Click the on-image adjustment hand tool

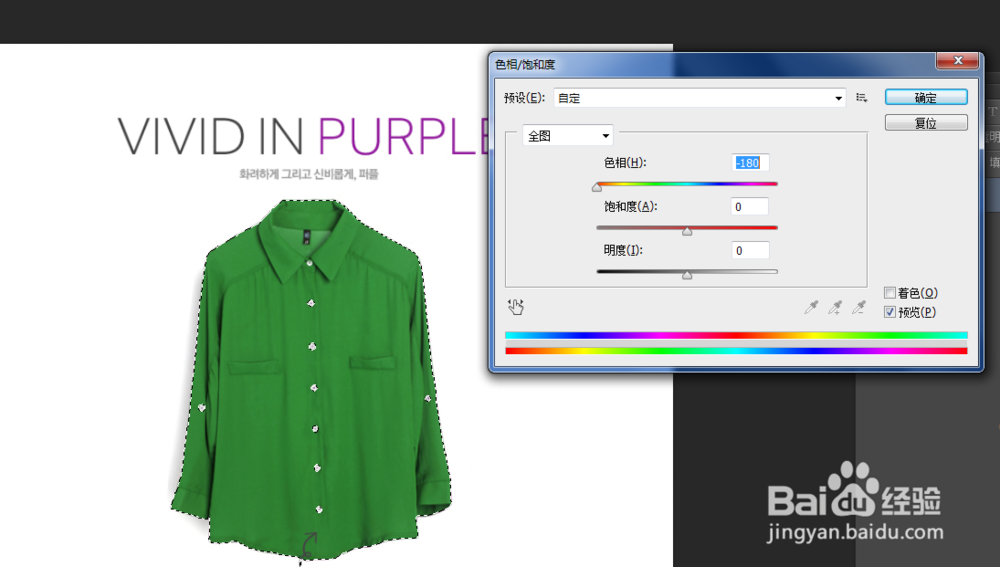pos(515,307)
